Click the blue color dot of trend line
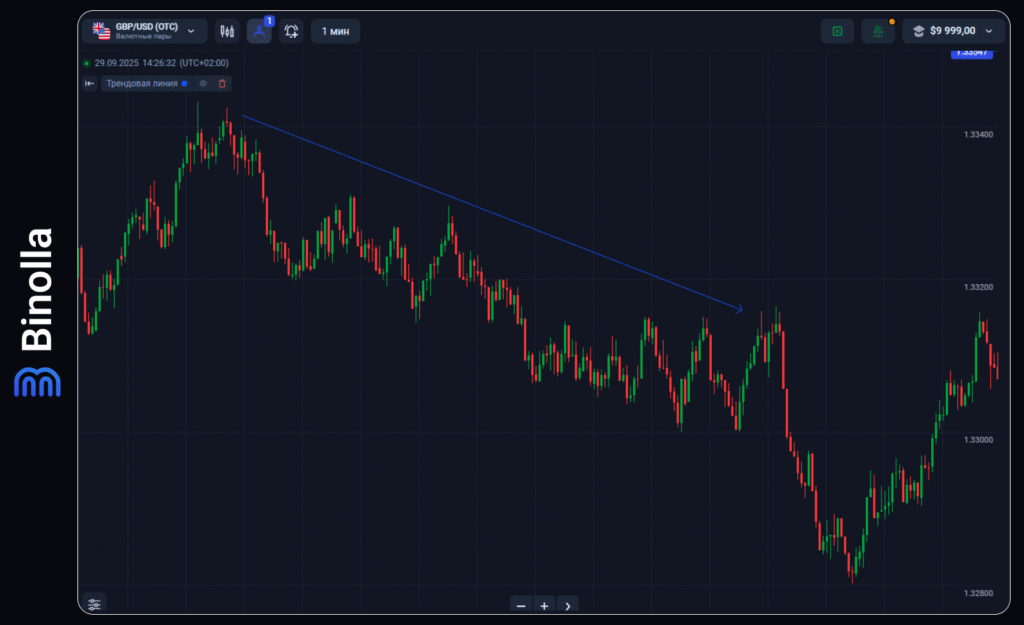 click(x=184, y=84)
